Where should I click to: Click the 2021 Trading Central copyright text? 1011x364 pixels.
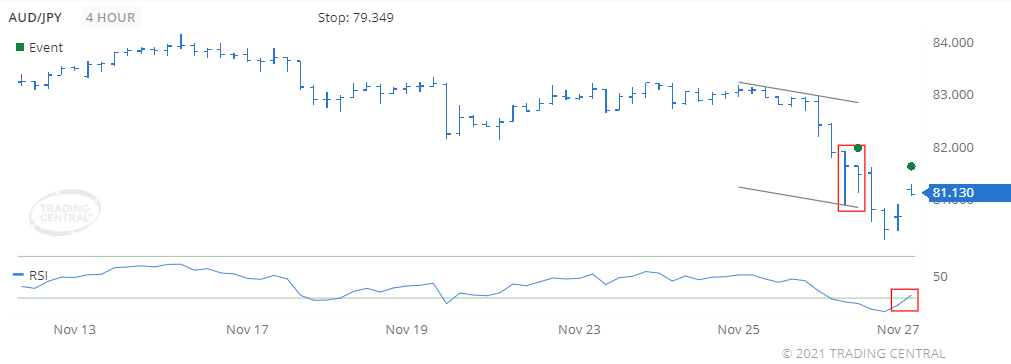(863, 354)
